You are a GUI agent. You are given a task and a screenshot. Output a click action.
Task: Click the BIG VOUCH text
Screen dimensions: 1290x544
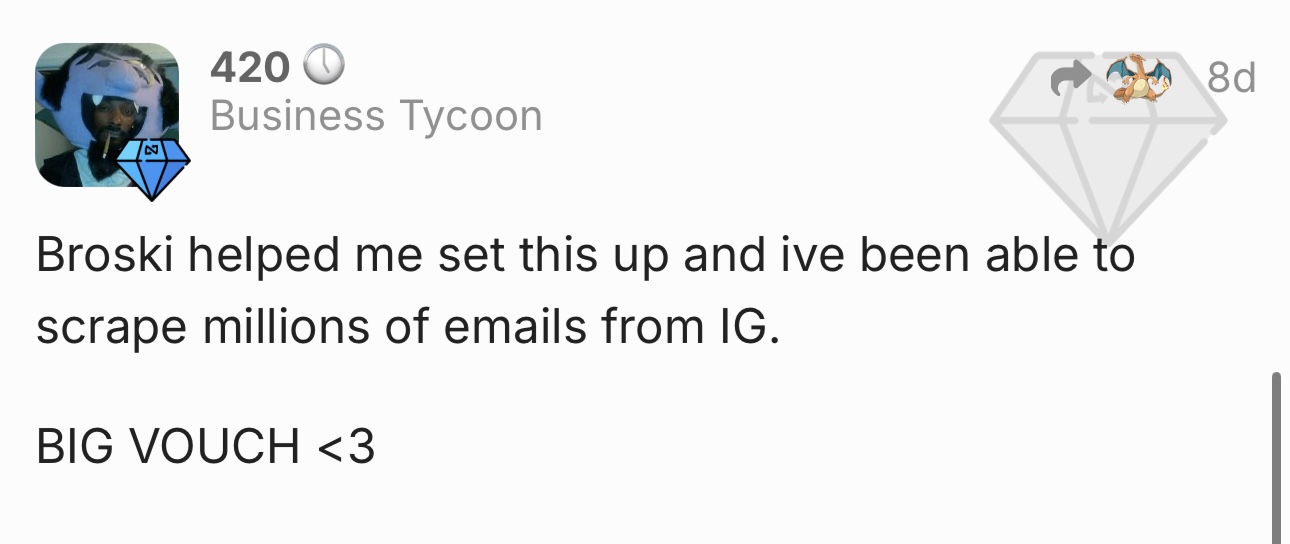[x=168, y=446]
